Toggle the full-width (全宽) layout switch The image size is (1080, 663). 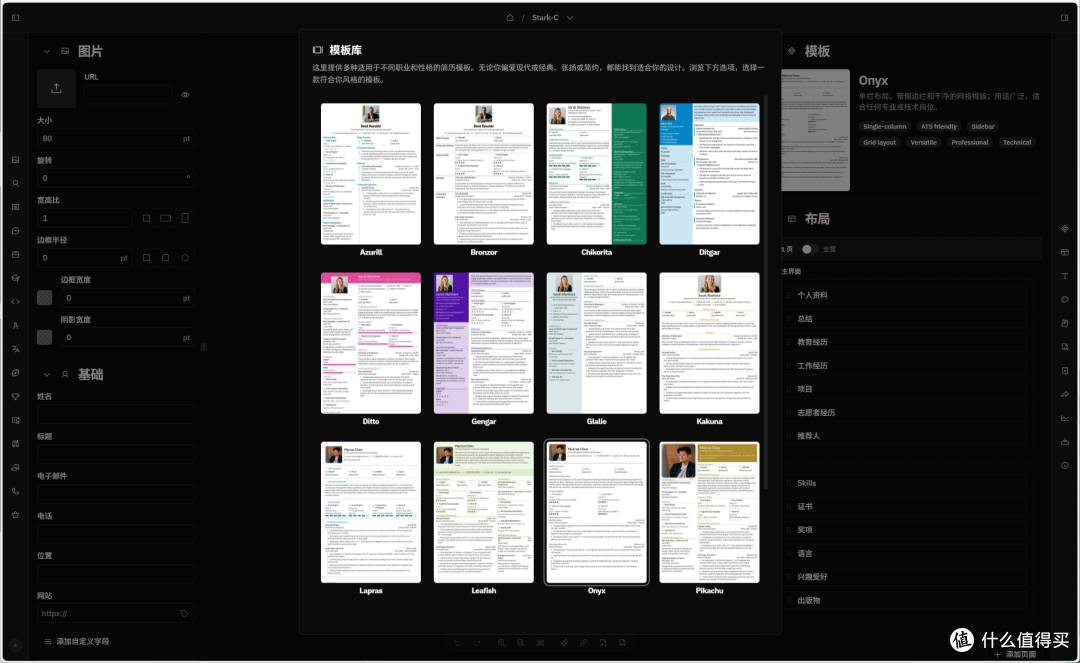point(809,249)
